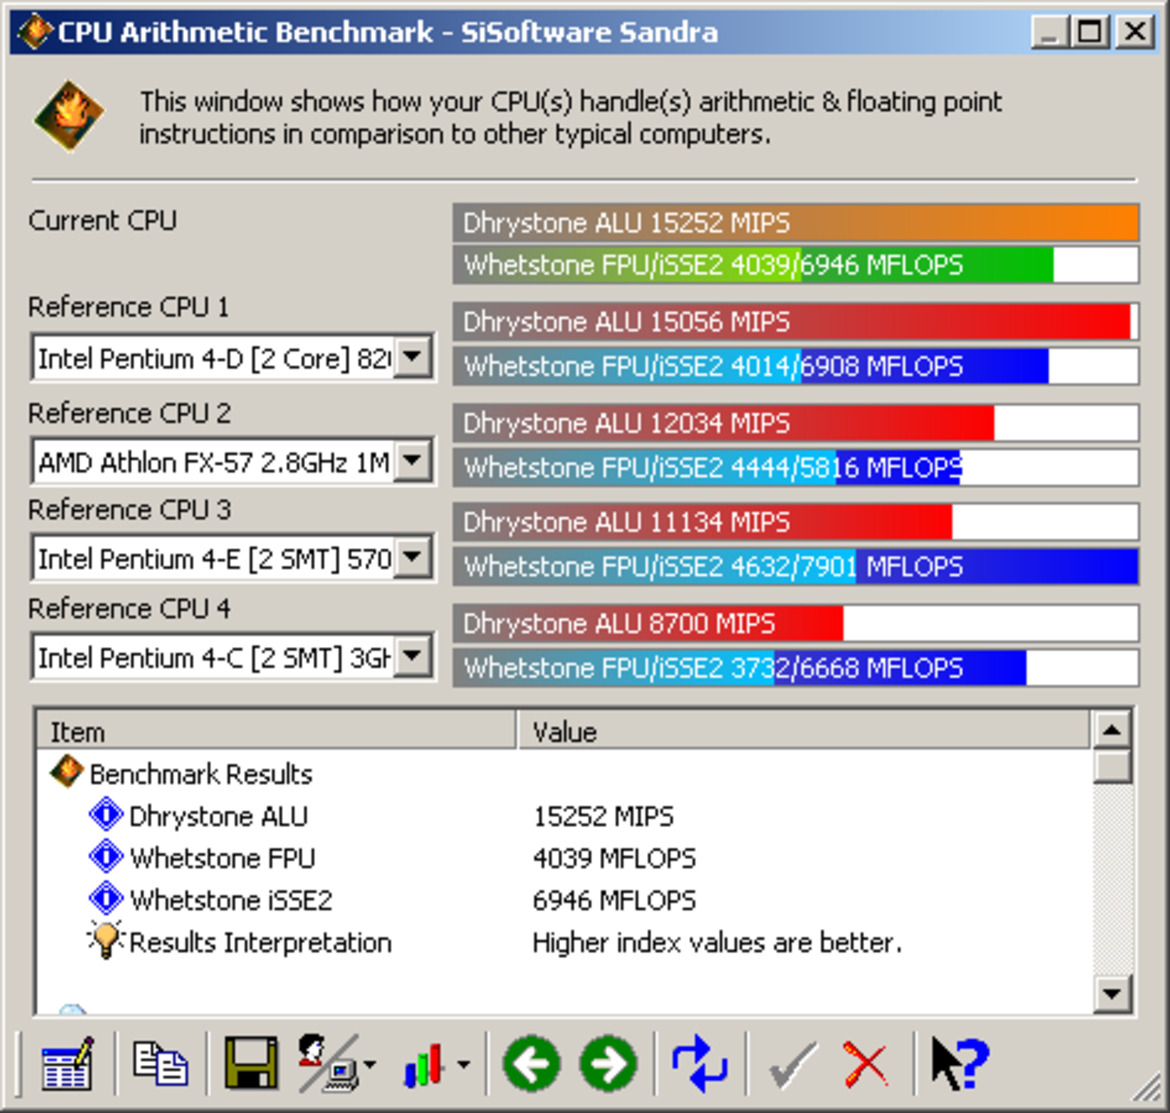Viewport: 1170px width, 1113px height.
Task: Click the Whetstone 4632/7901 MFLOPS bar
Action: [x=795, y=566]
